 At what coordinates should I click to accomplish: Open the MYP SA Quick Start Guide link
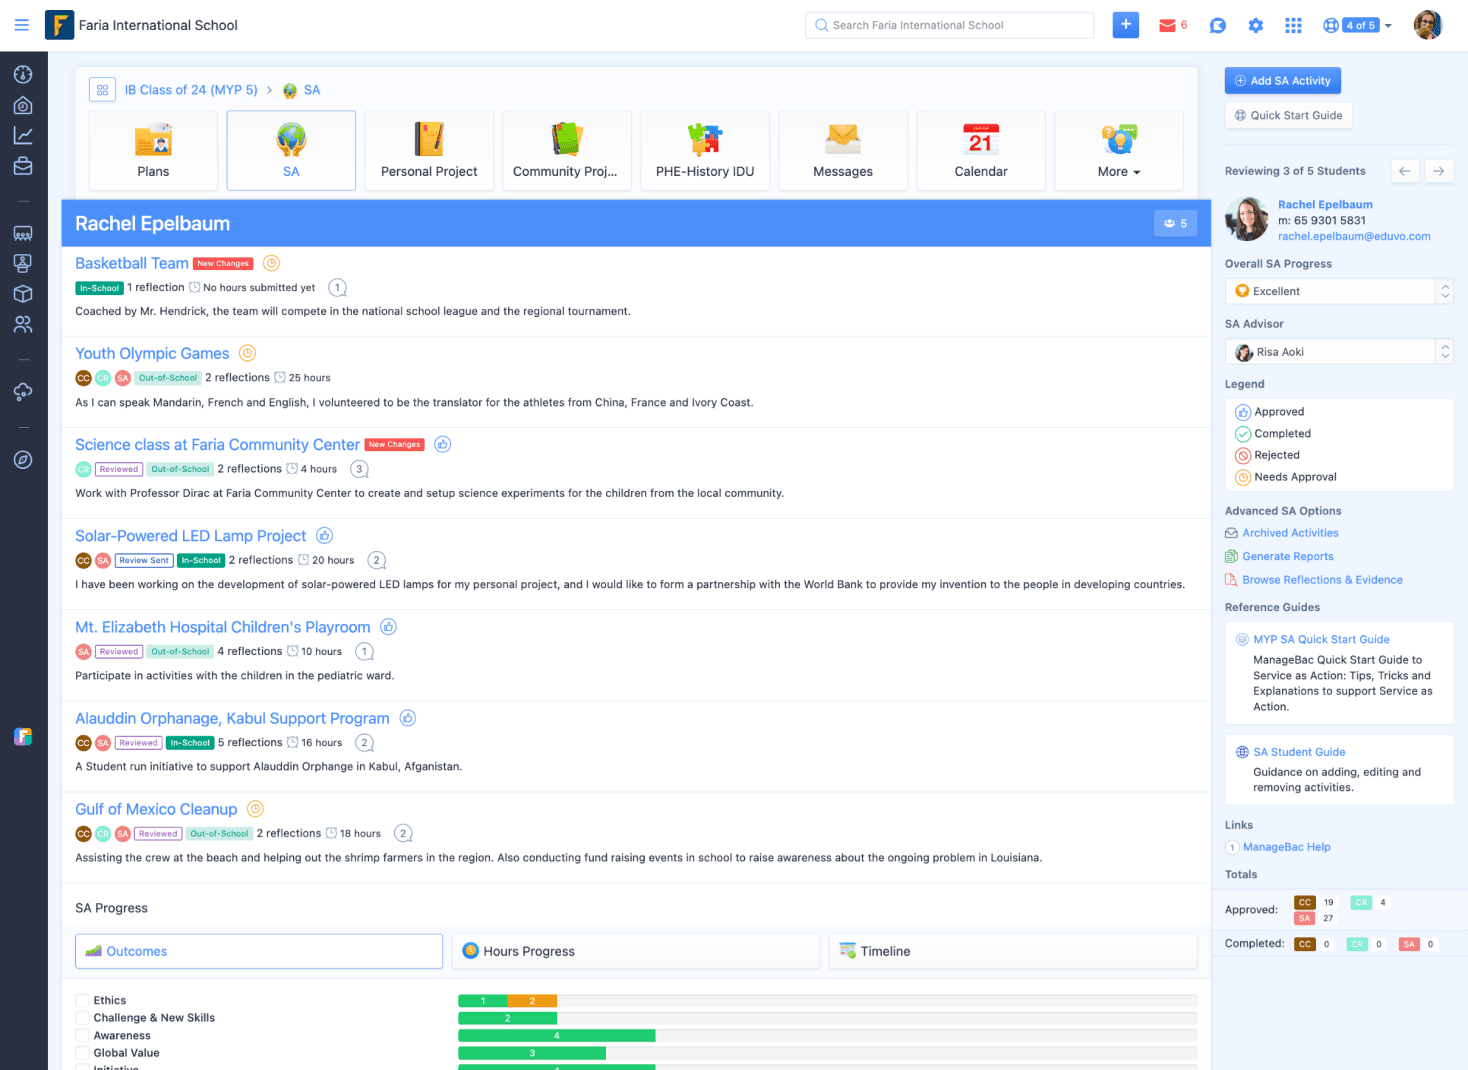1321,639
